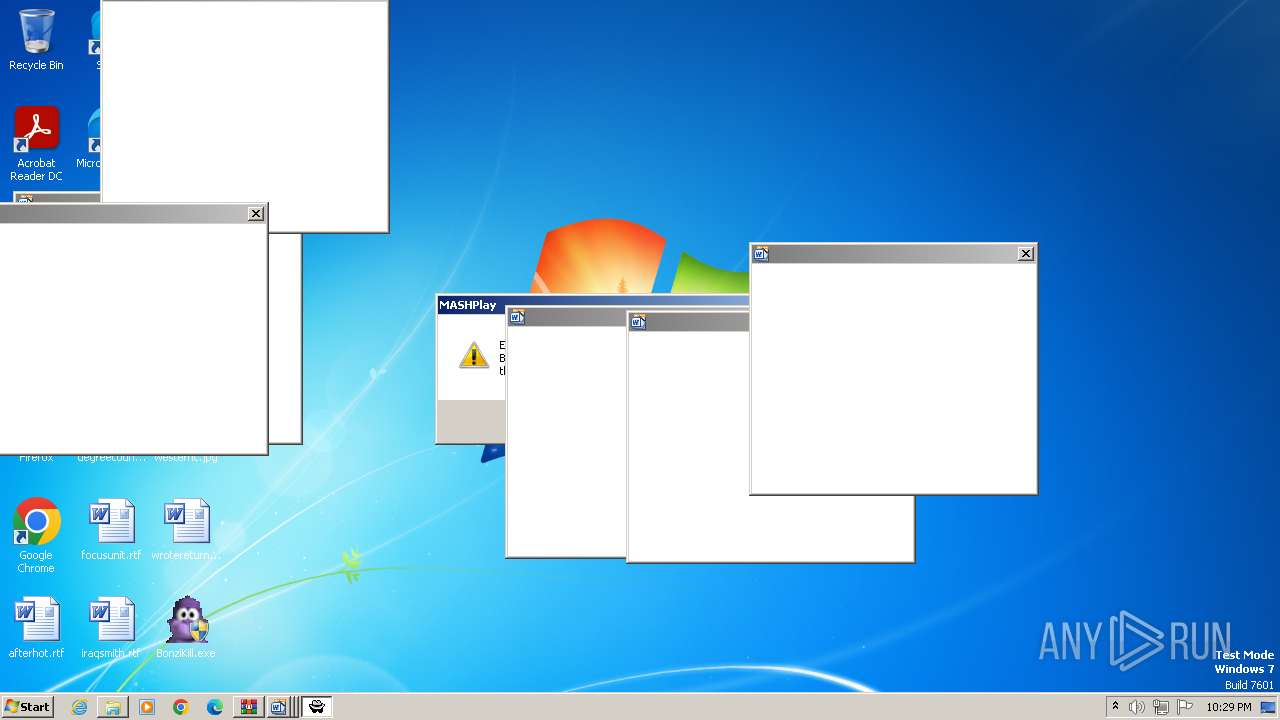Click the WinRAR taskbar button
The image size is (1280, 720).
click(249, 707)
